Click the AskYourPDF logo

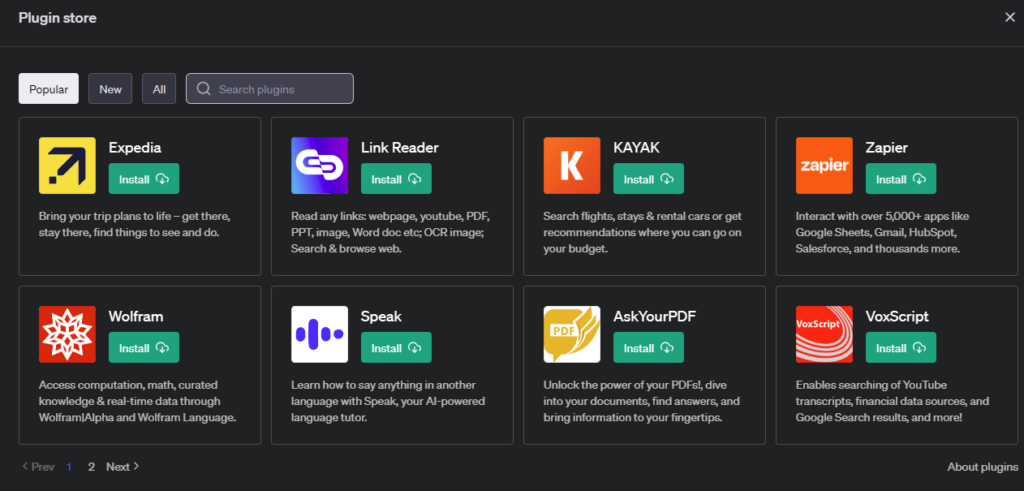tap(572, 334)
